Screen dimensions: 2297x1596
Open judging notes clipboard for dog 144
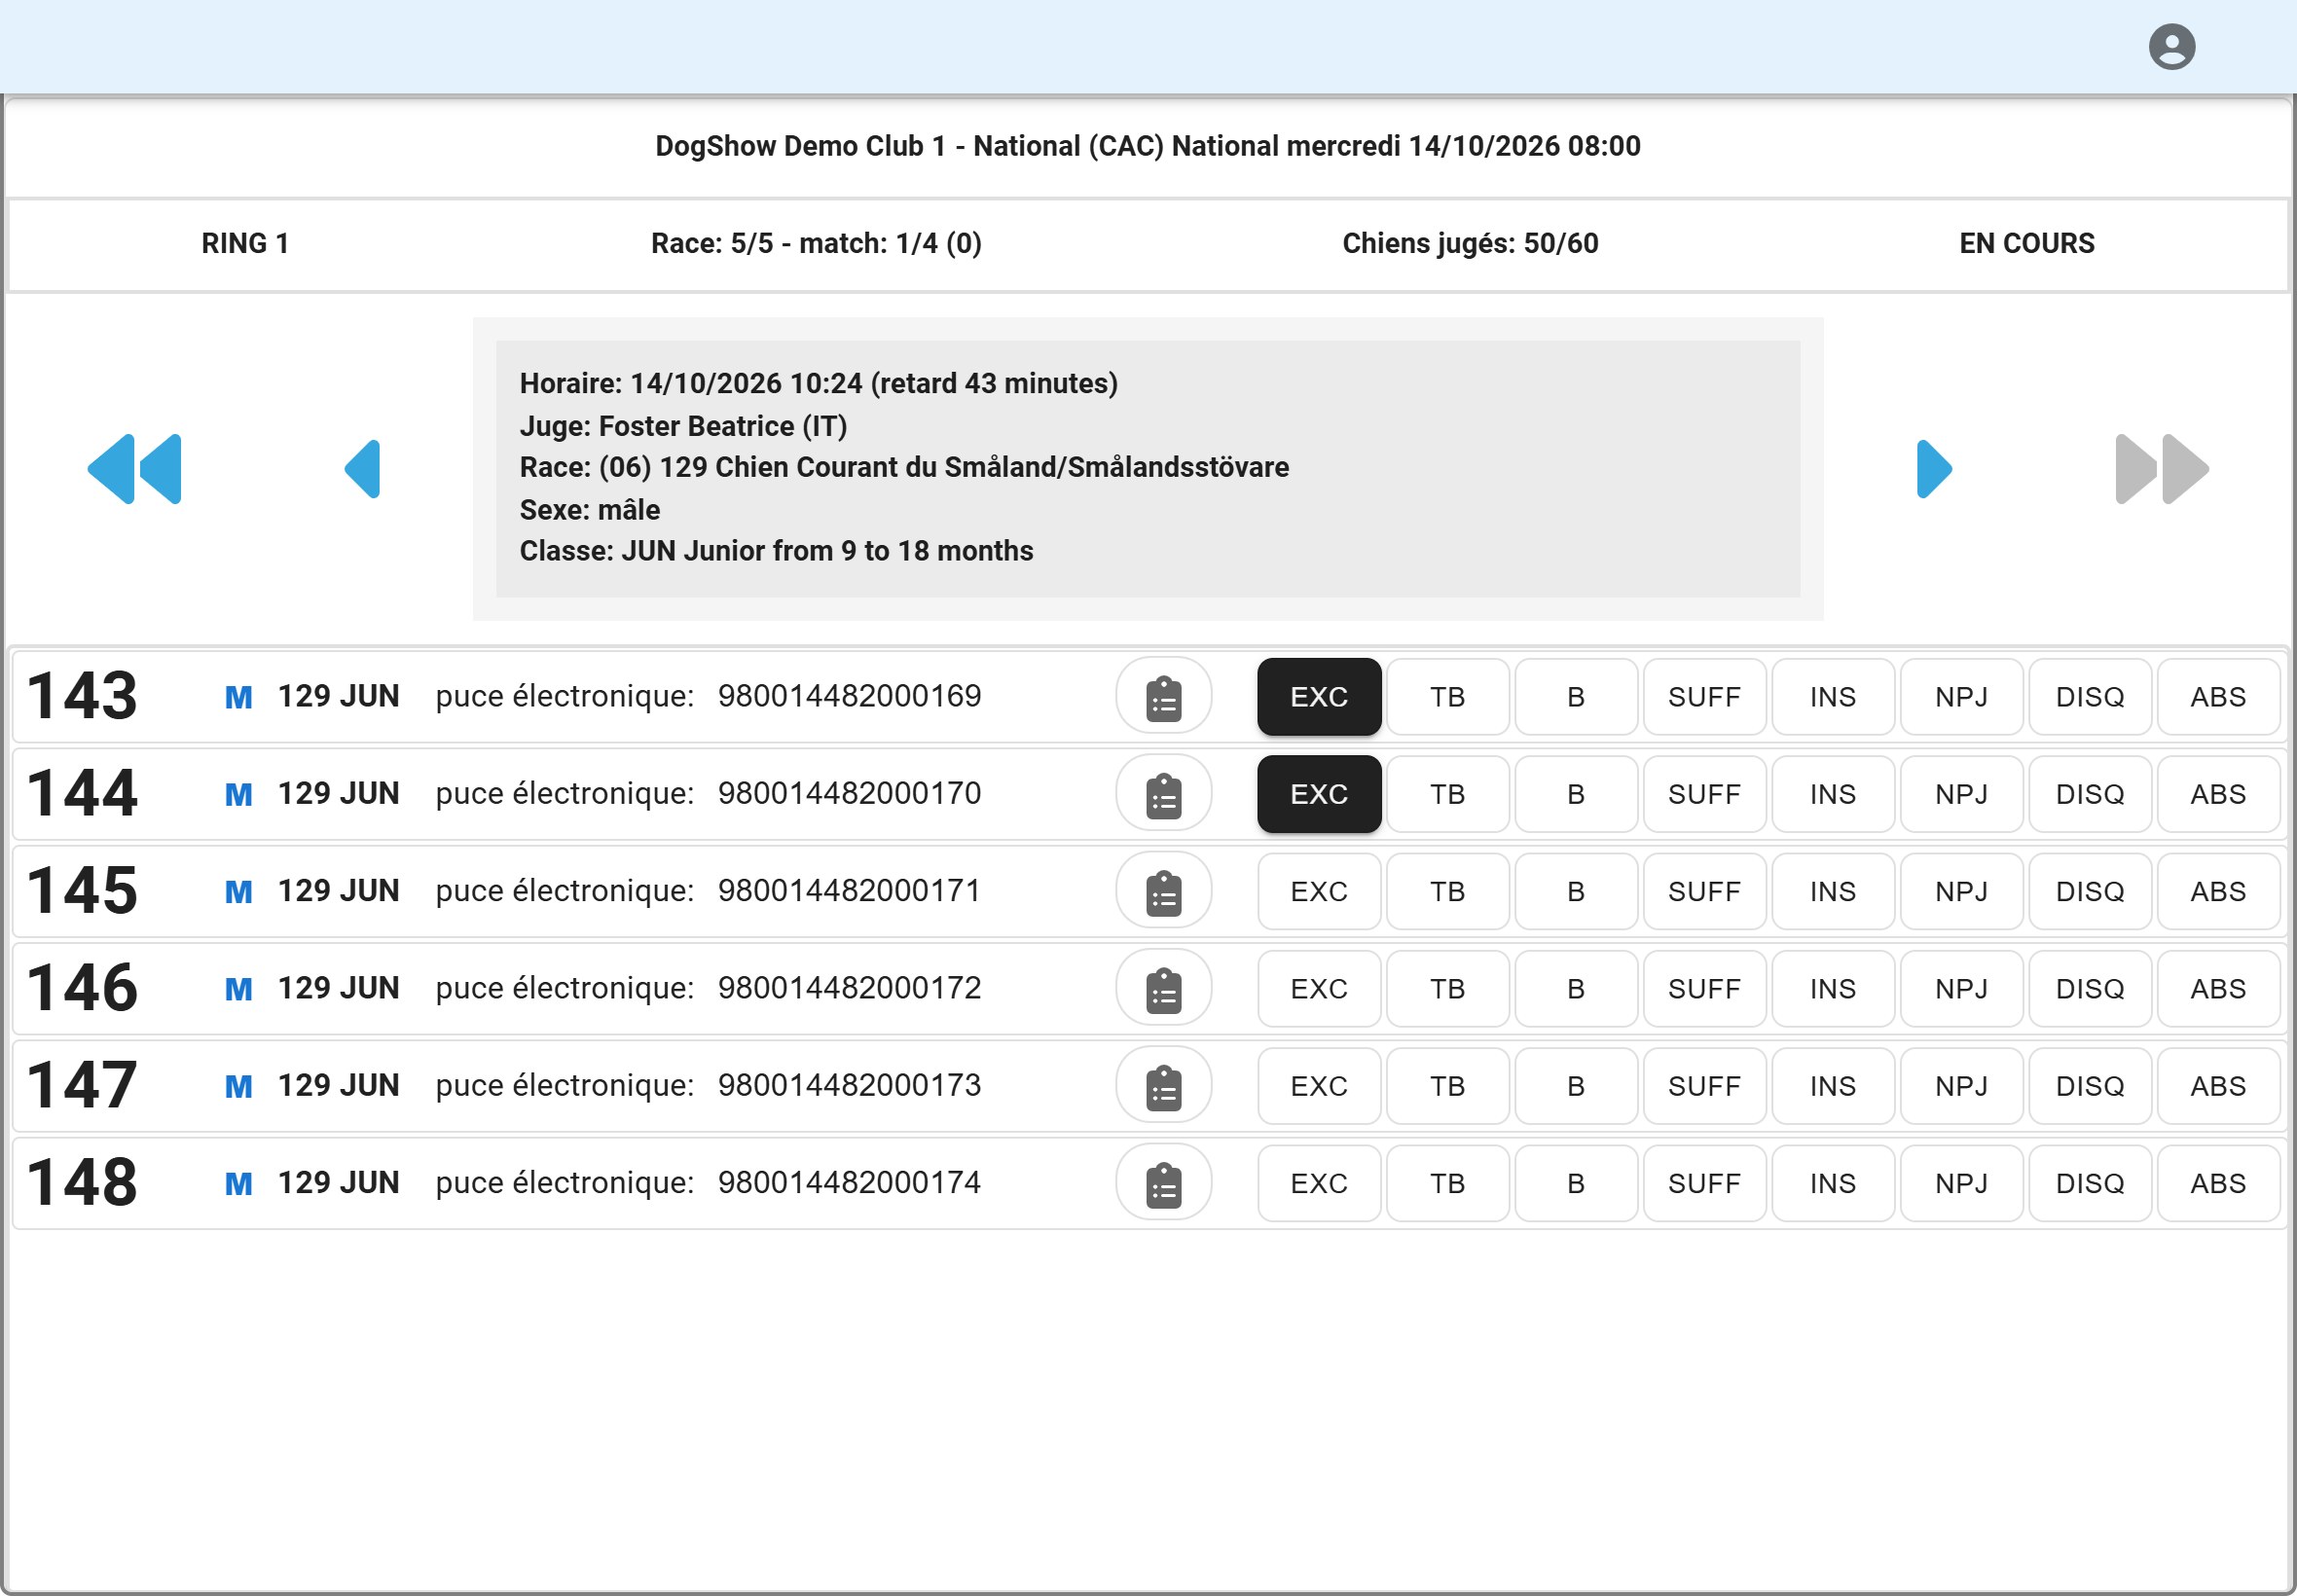(1163, 794)
